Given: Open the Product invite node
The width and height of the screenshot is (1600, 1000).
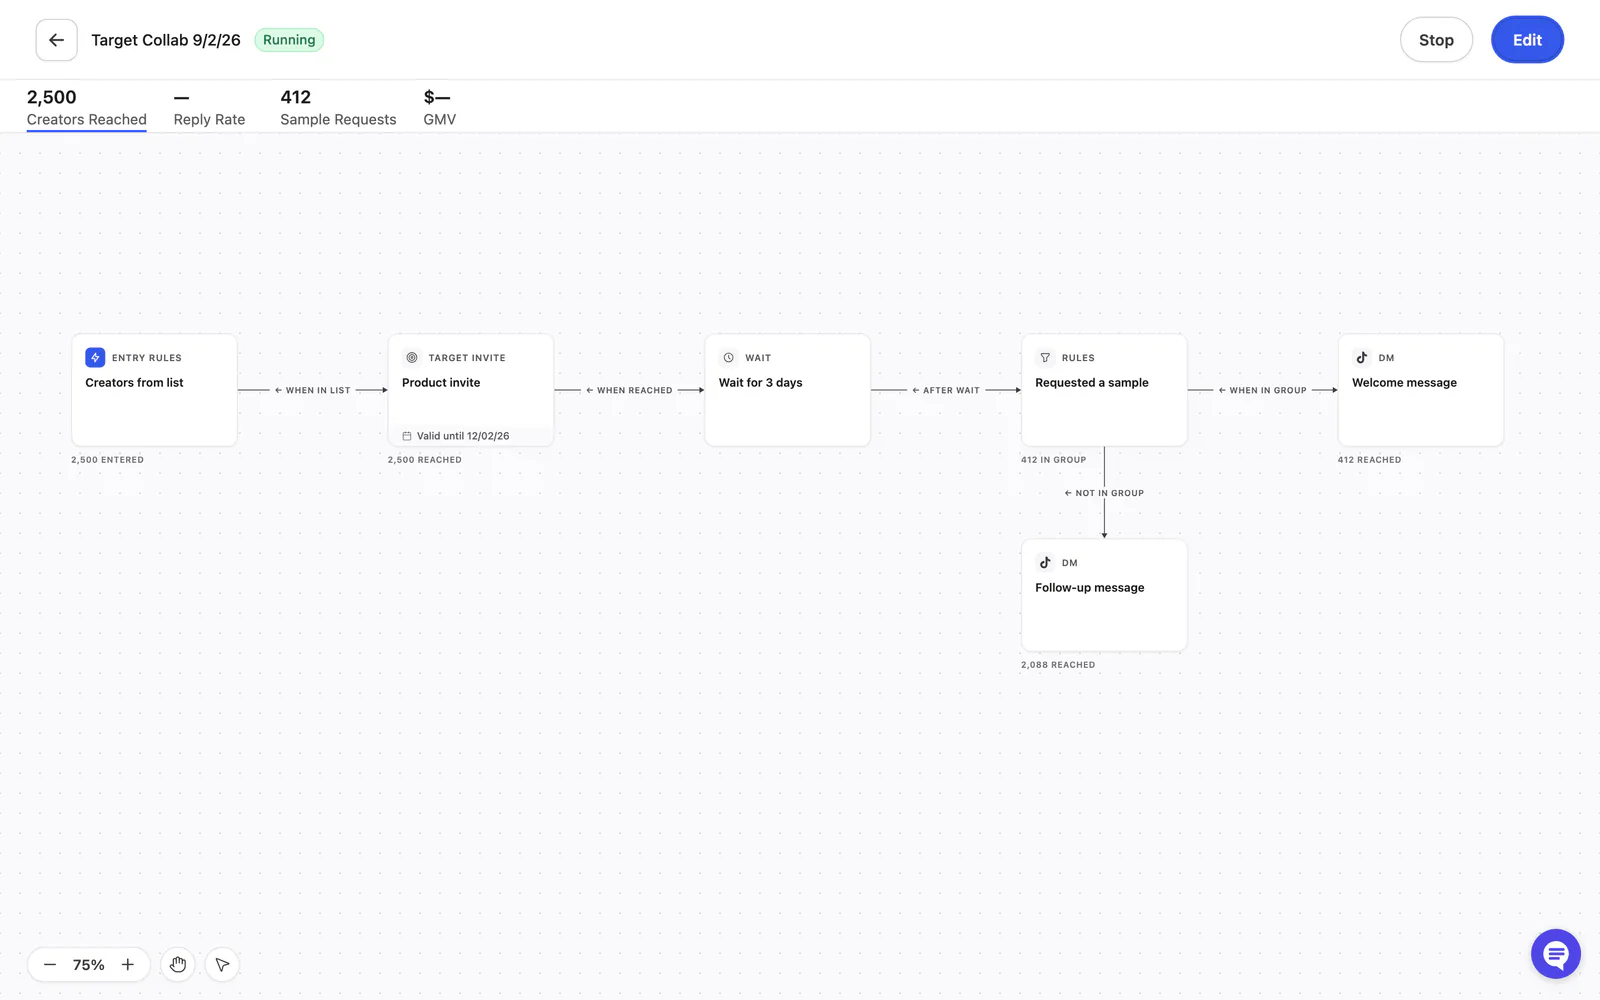Looking at the screenshot, I should pyautogui.click(x=471, y=390).
